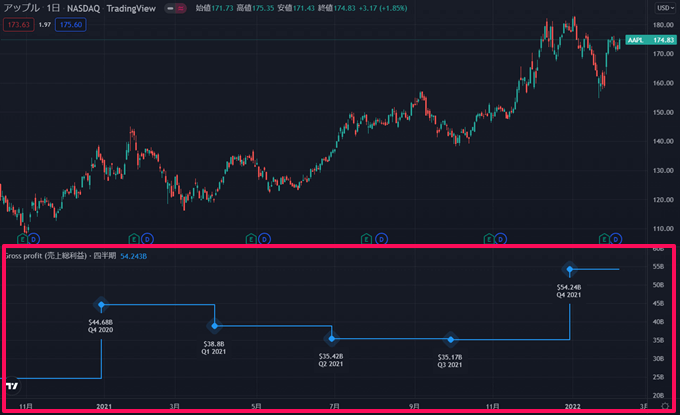Open the E earnings marker above Q4 2020 point
Viewport: 680px width, 415px height.
[x=134, y=239]
